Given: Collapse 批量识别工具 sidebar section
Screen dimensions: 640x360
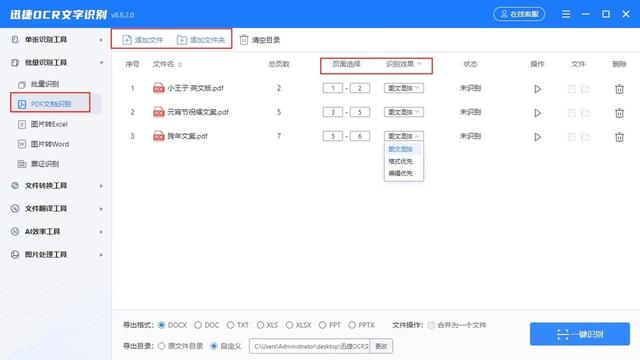Looking at the screenshot, I should pyautogui.click(x=101, y=62).
